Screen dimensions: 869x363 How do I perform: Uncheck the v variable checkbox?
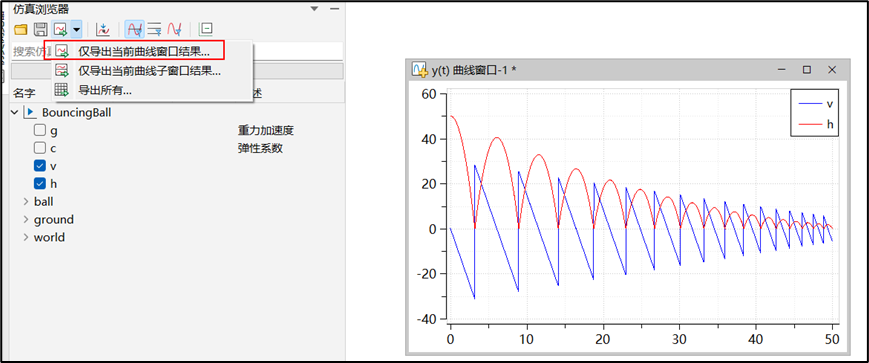39,166
